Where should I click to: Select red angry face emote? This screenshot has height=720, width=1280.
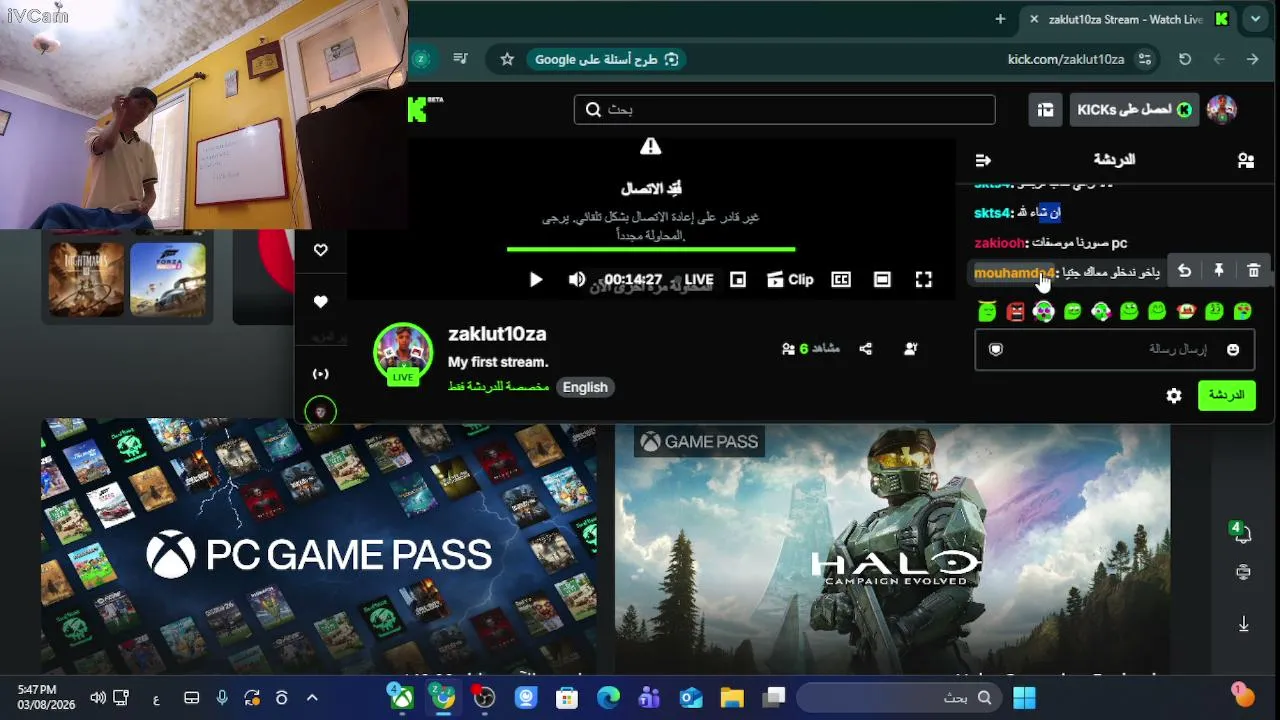pos(1016,312)
